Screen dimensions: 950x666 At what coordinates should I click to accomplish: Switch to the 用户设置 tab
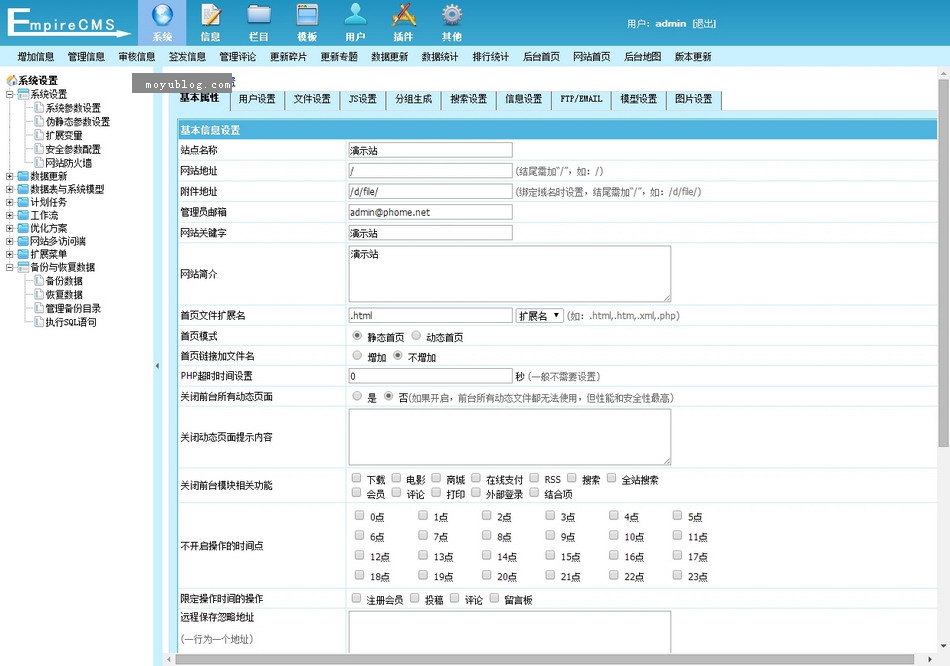[257, 99]
